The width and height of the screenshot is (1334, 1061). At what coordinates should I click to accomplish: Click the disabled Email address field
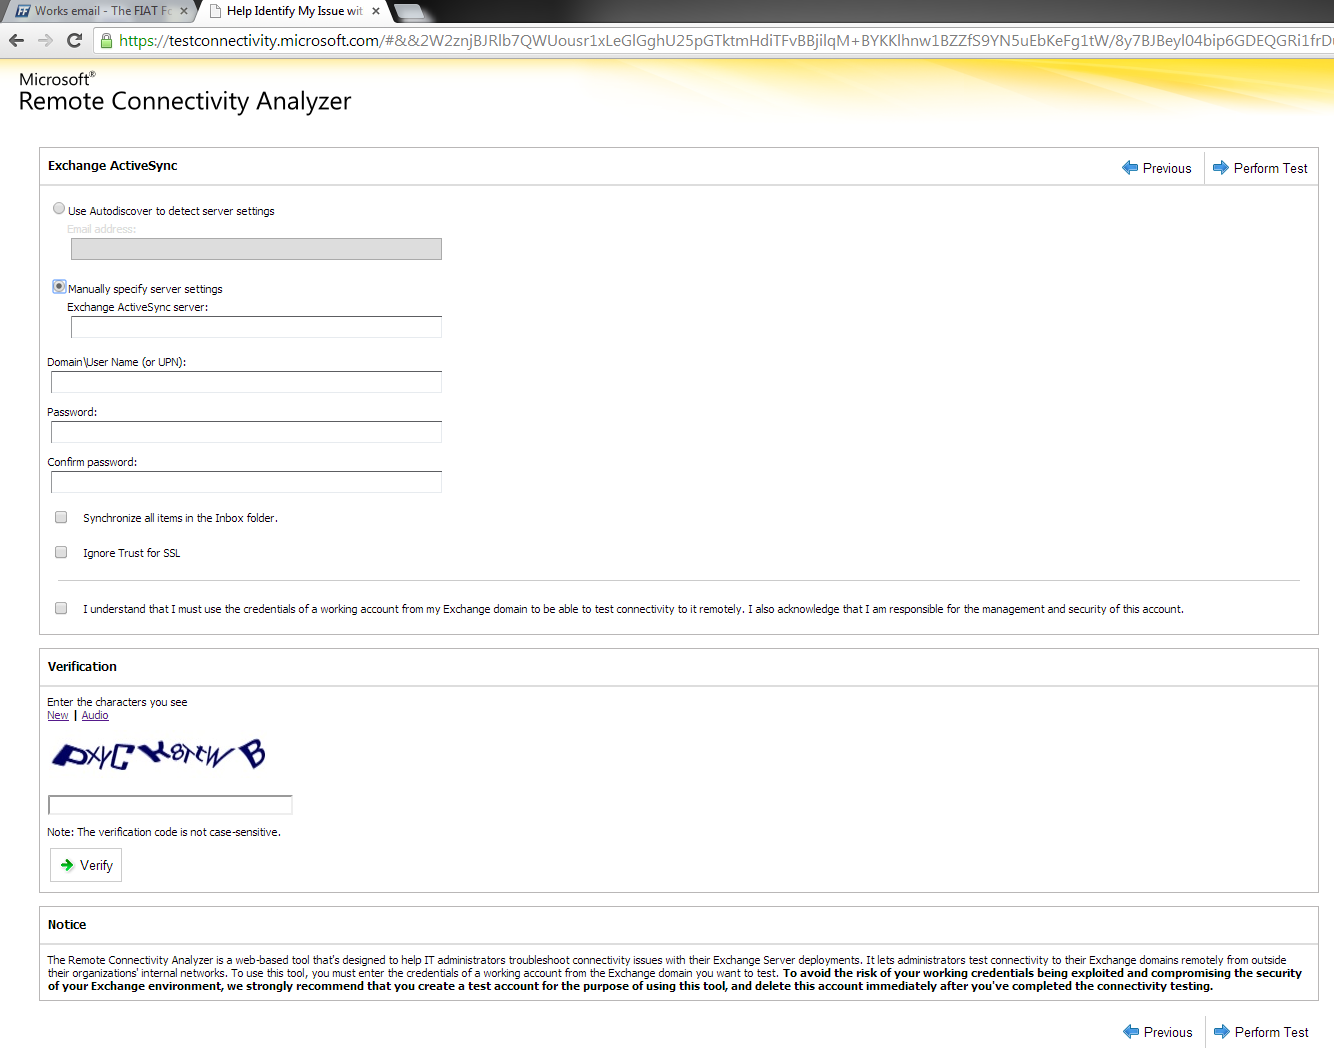click(x=256, y=249)
